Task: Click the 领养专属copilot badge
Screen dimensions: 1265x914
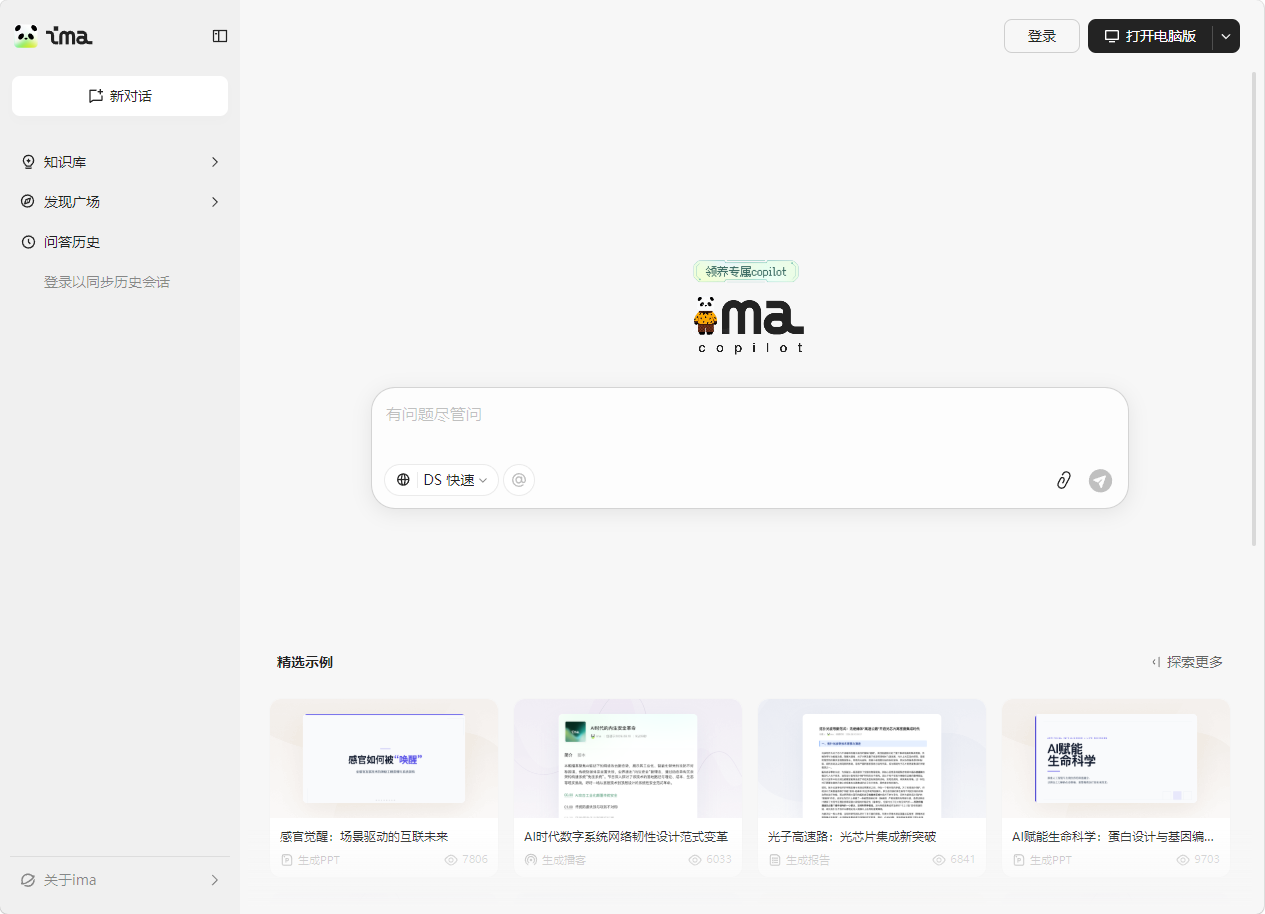Action: tap(746, 271)
